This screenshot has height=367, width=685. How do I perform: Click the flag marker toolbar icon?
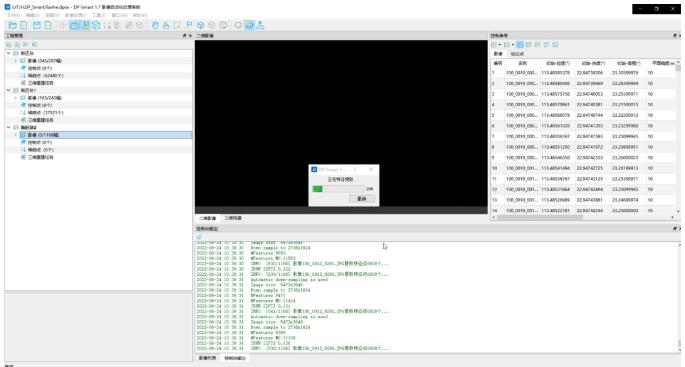tap(189, 25)
